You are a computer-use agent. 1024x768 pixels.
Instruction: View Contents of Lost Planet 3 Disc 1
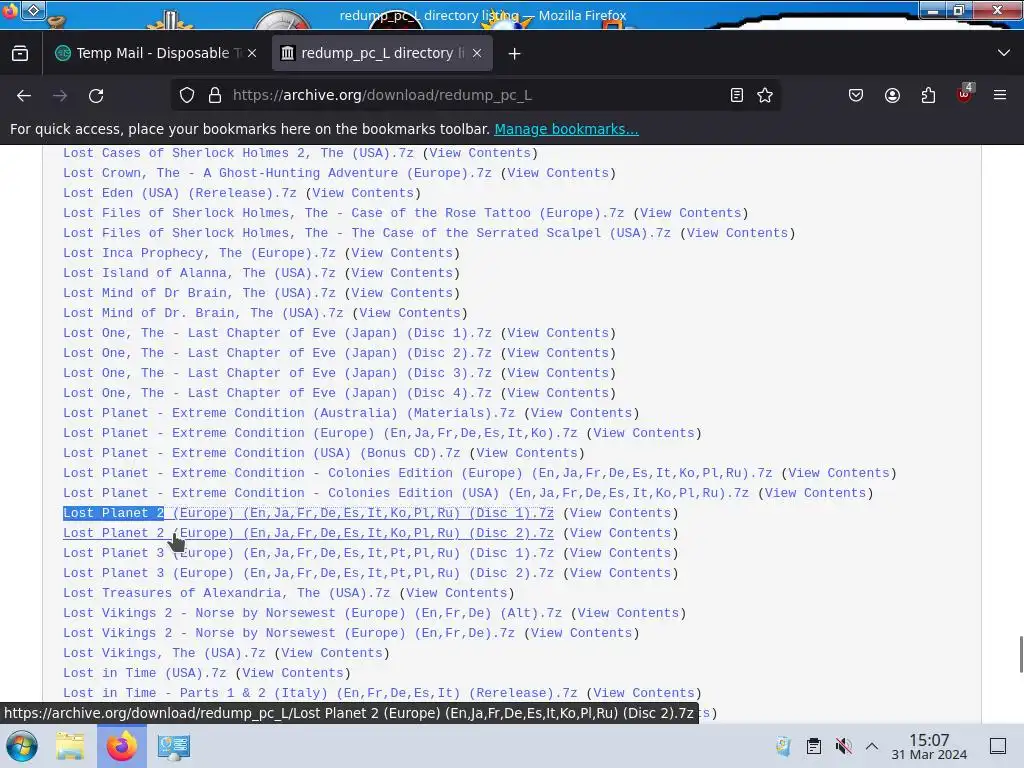point(620,553)
